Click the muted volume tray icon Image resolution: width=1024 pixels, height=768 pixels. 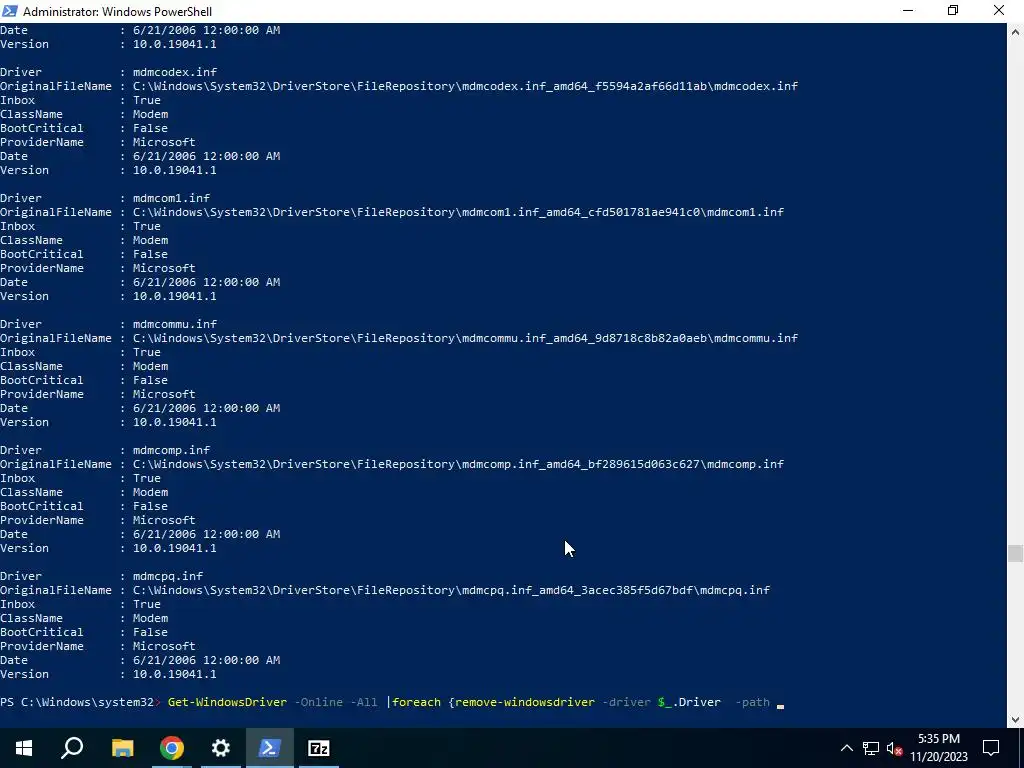[x=895, y=748]
